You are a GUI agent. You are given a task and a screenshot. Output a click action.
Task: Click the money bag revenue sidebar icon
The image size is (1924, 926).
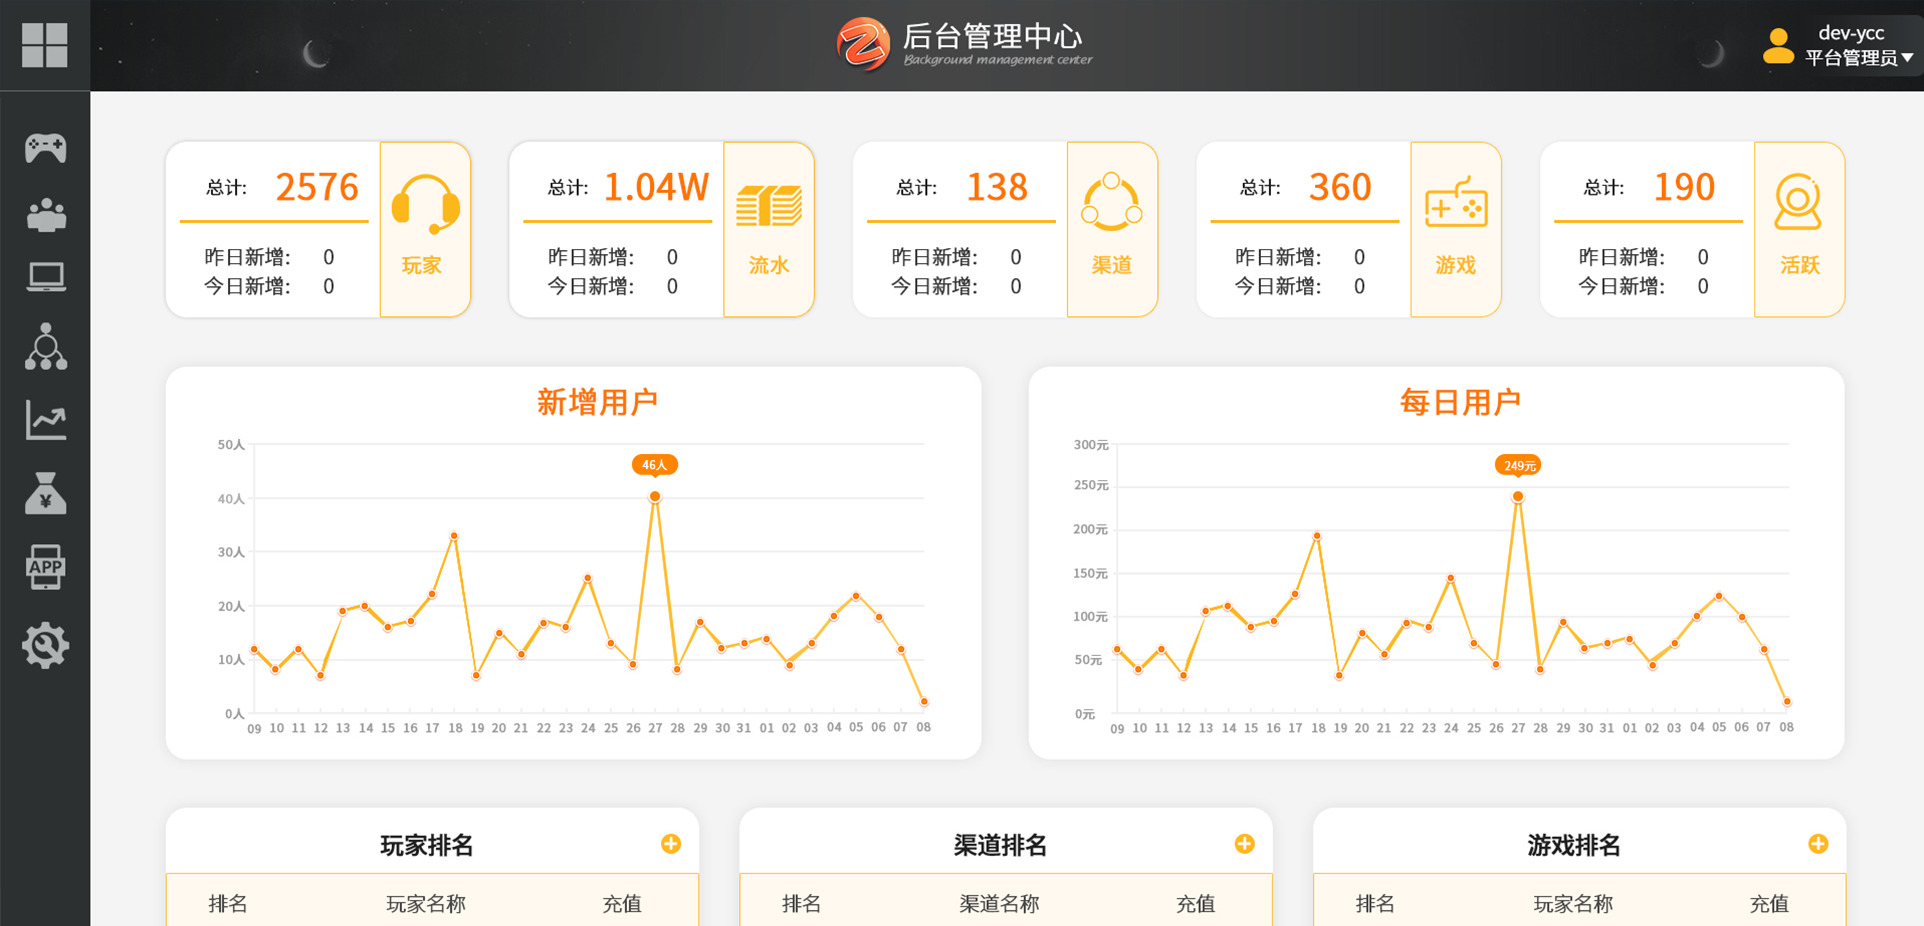[x=45, y=494]
